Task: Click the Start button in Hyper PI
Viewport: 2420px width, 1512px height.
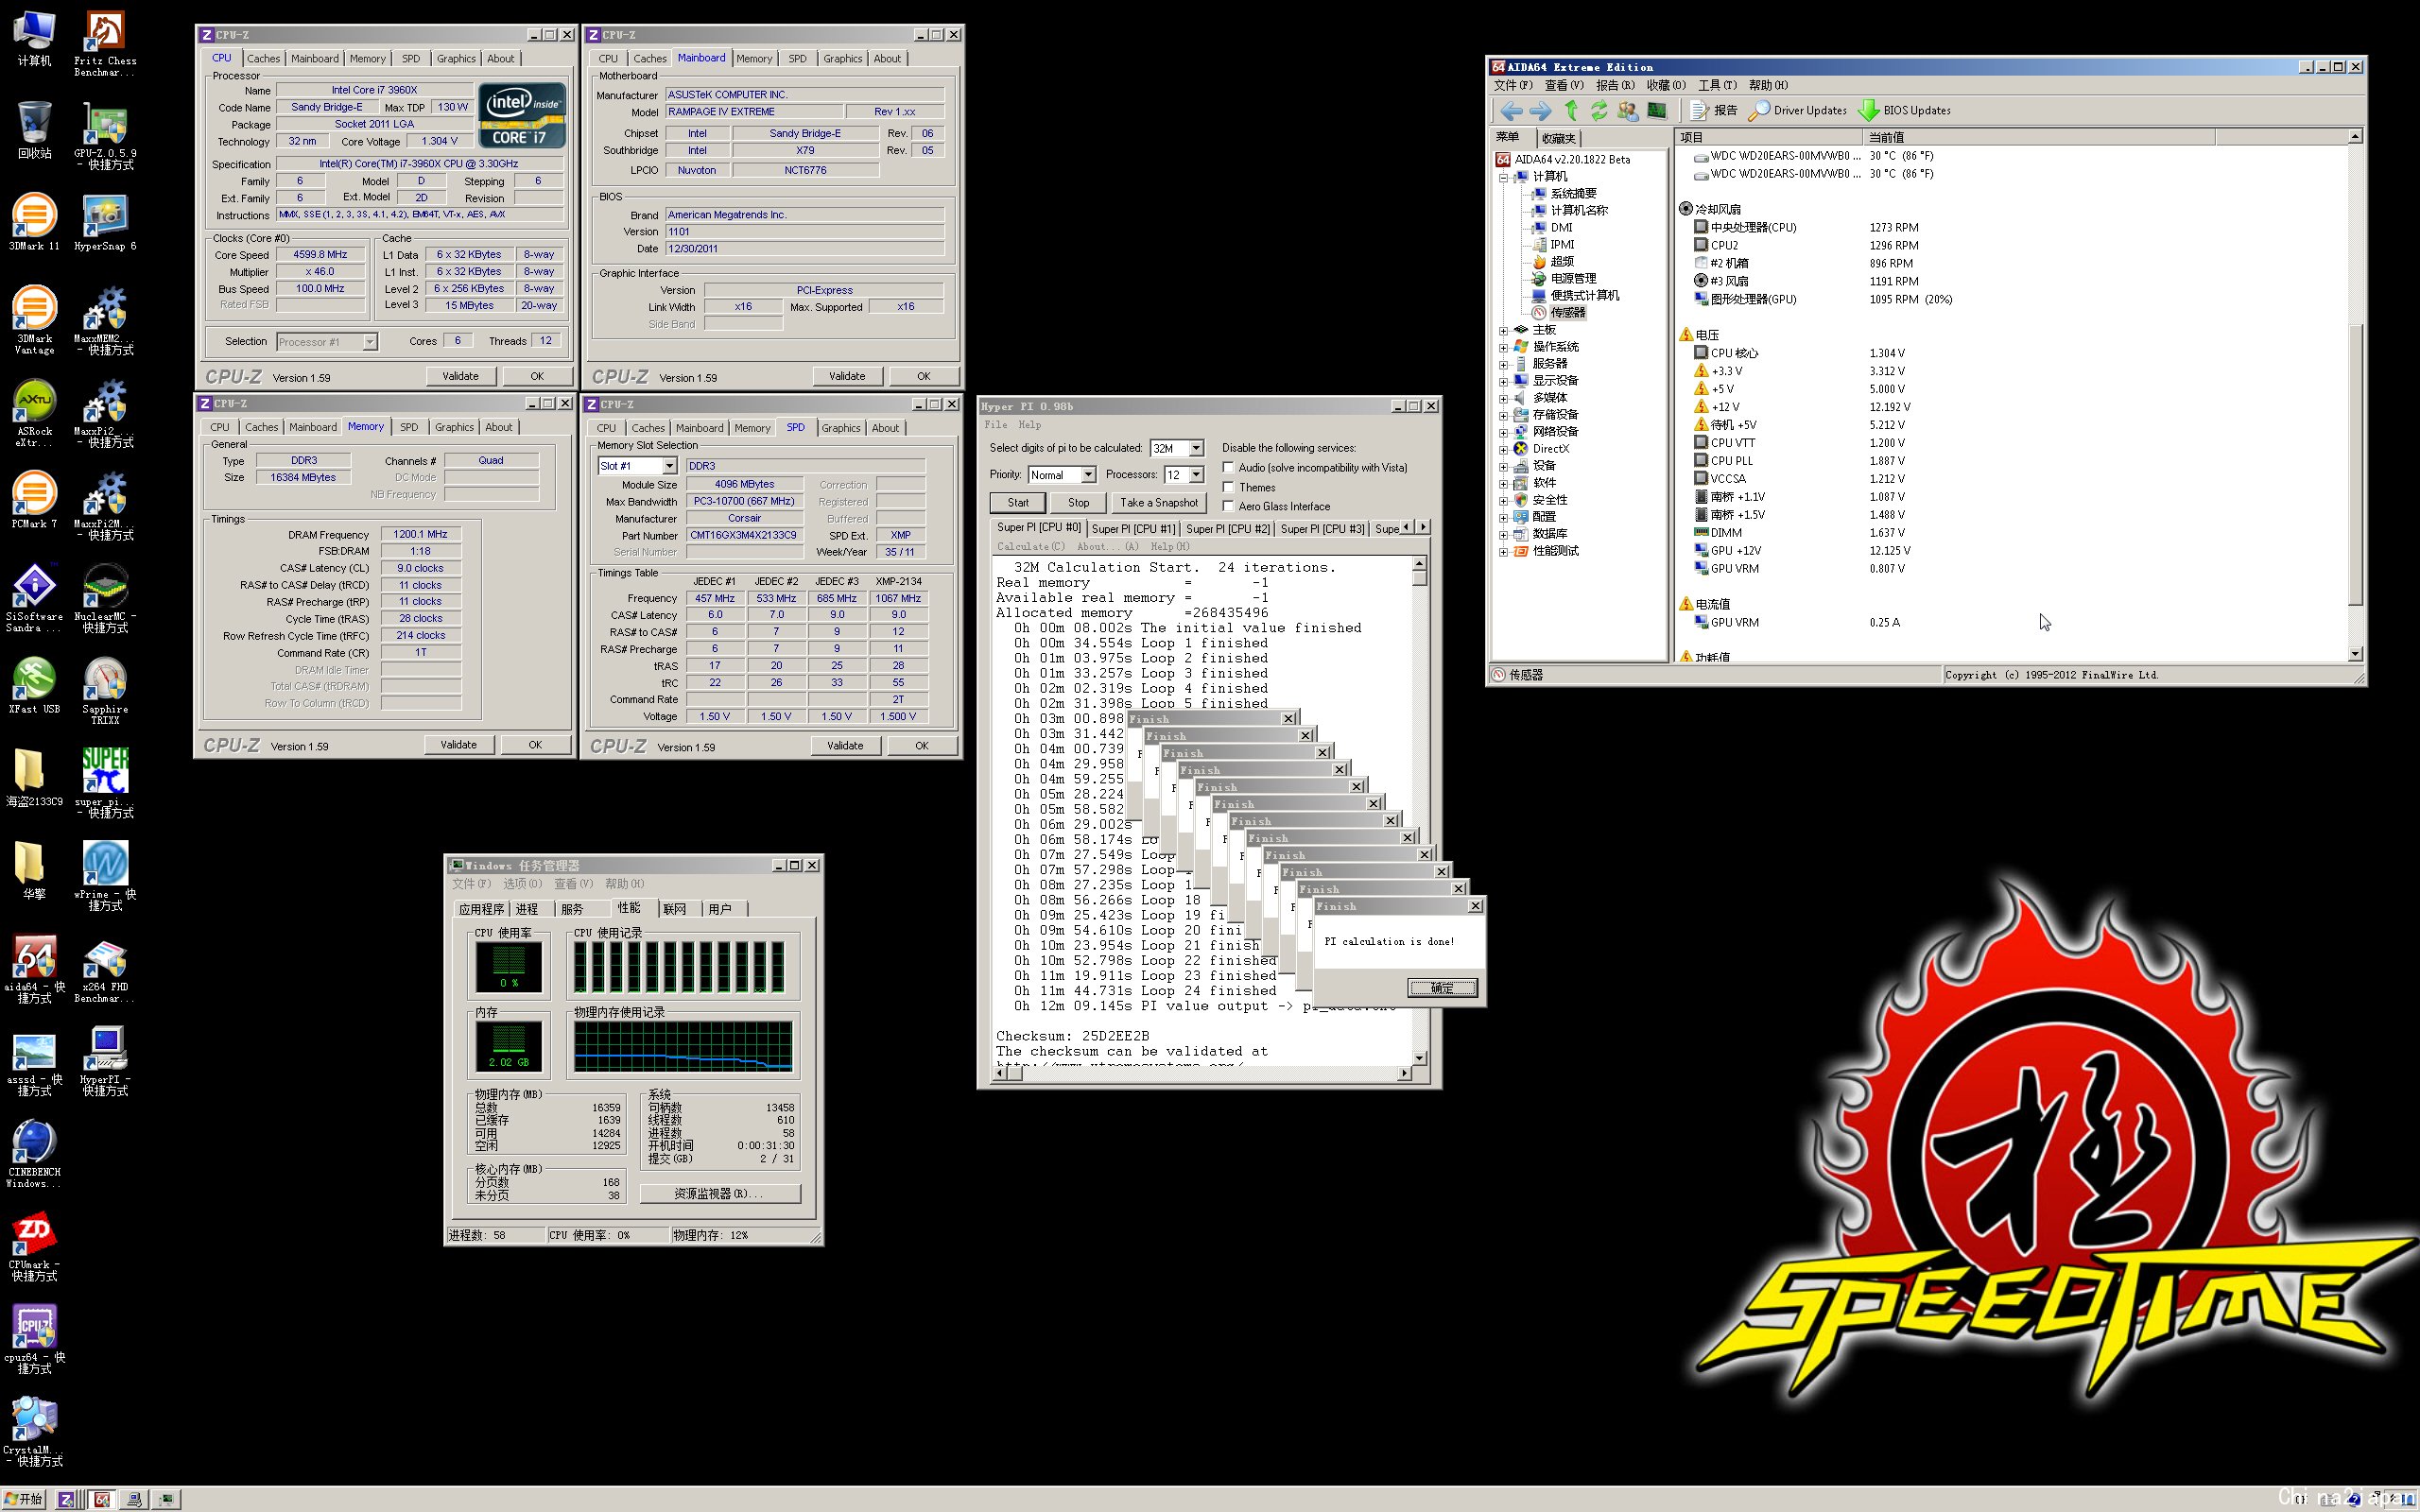Action: 1018,503
